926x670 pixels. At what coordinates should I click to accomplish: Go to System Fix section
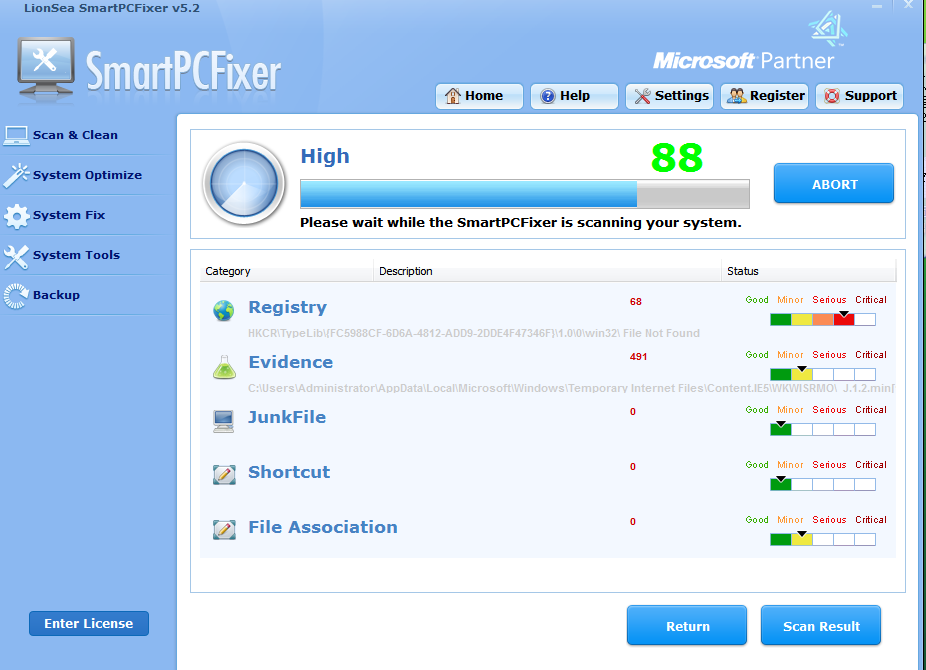click(69, 215)
